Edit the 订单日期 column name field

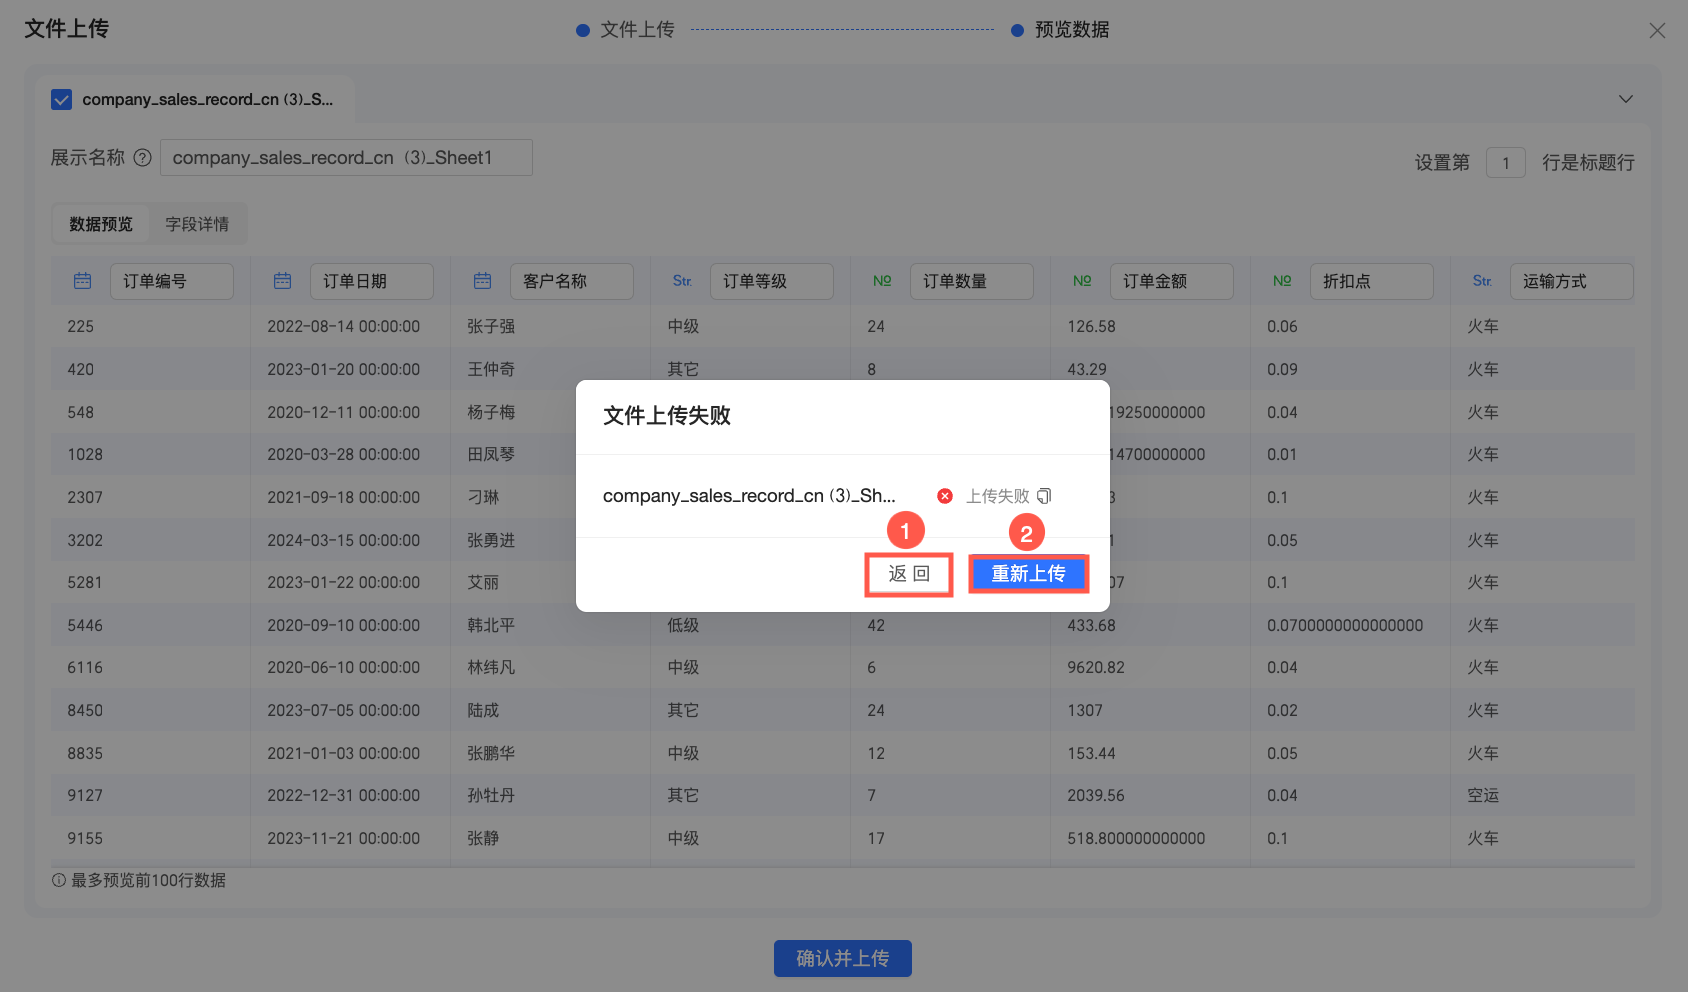tap(372, 281)
